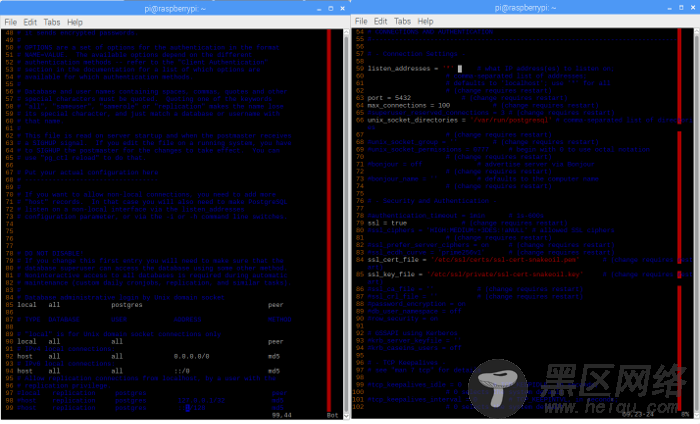The width and height of the screenshot is (700, 424).
Task: Click 'unix_socket_directories' setting on line 66
Action: pos(412,120)
